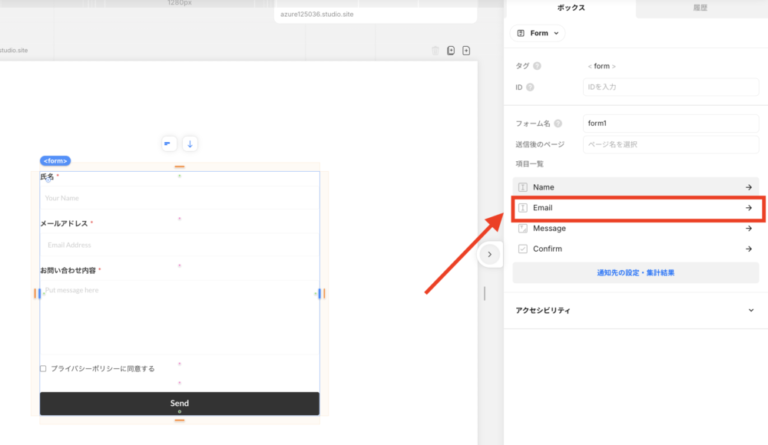Click the down arrow direction icon above form
Screen dimensions: 768x445
click(x=189, y=144)
